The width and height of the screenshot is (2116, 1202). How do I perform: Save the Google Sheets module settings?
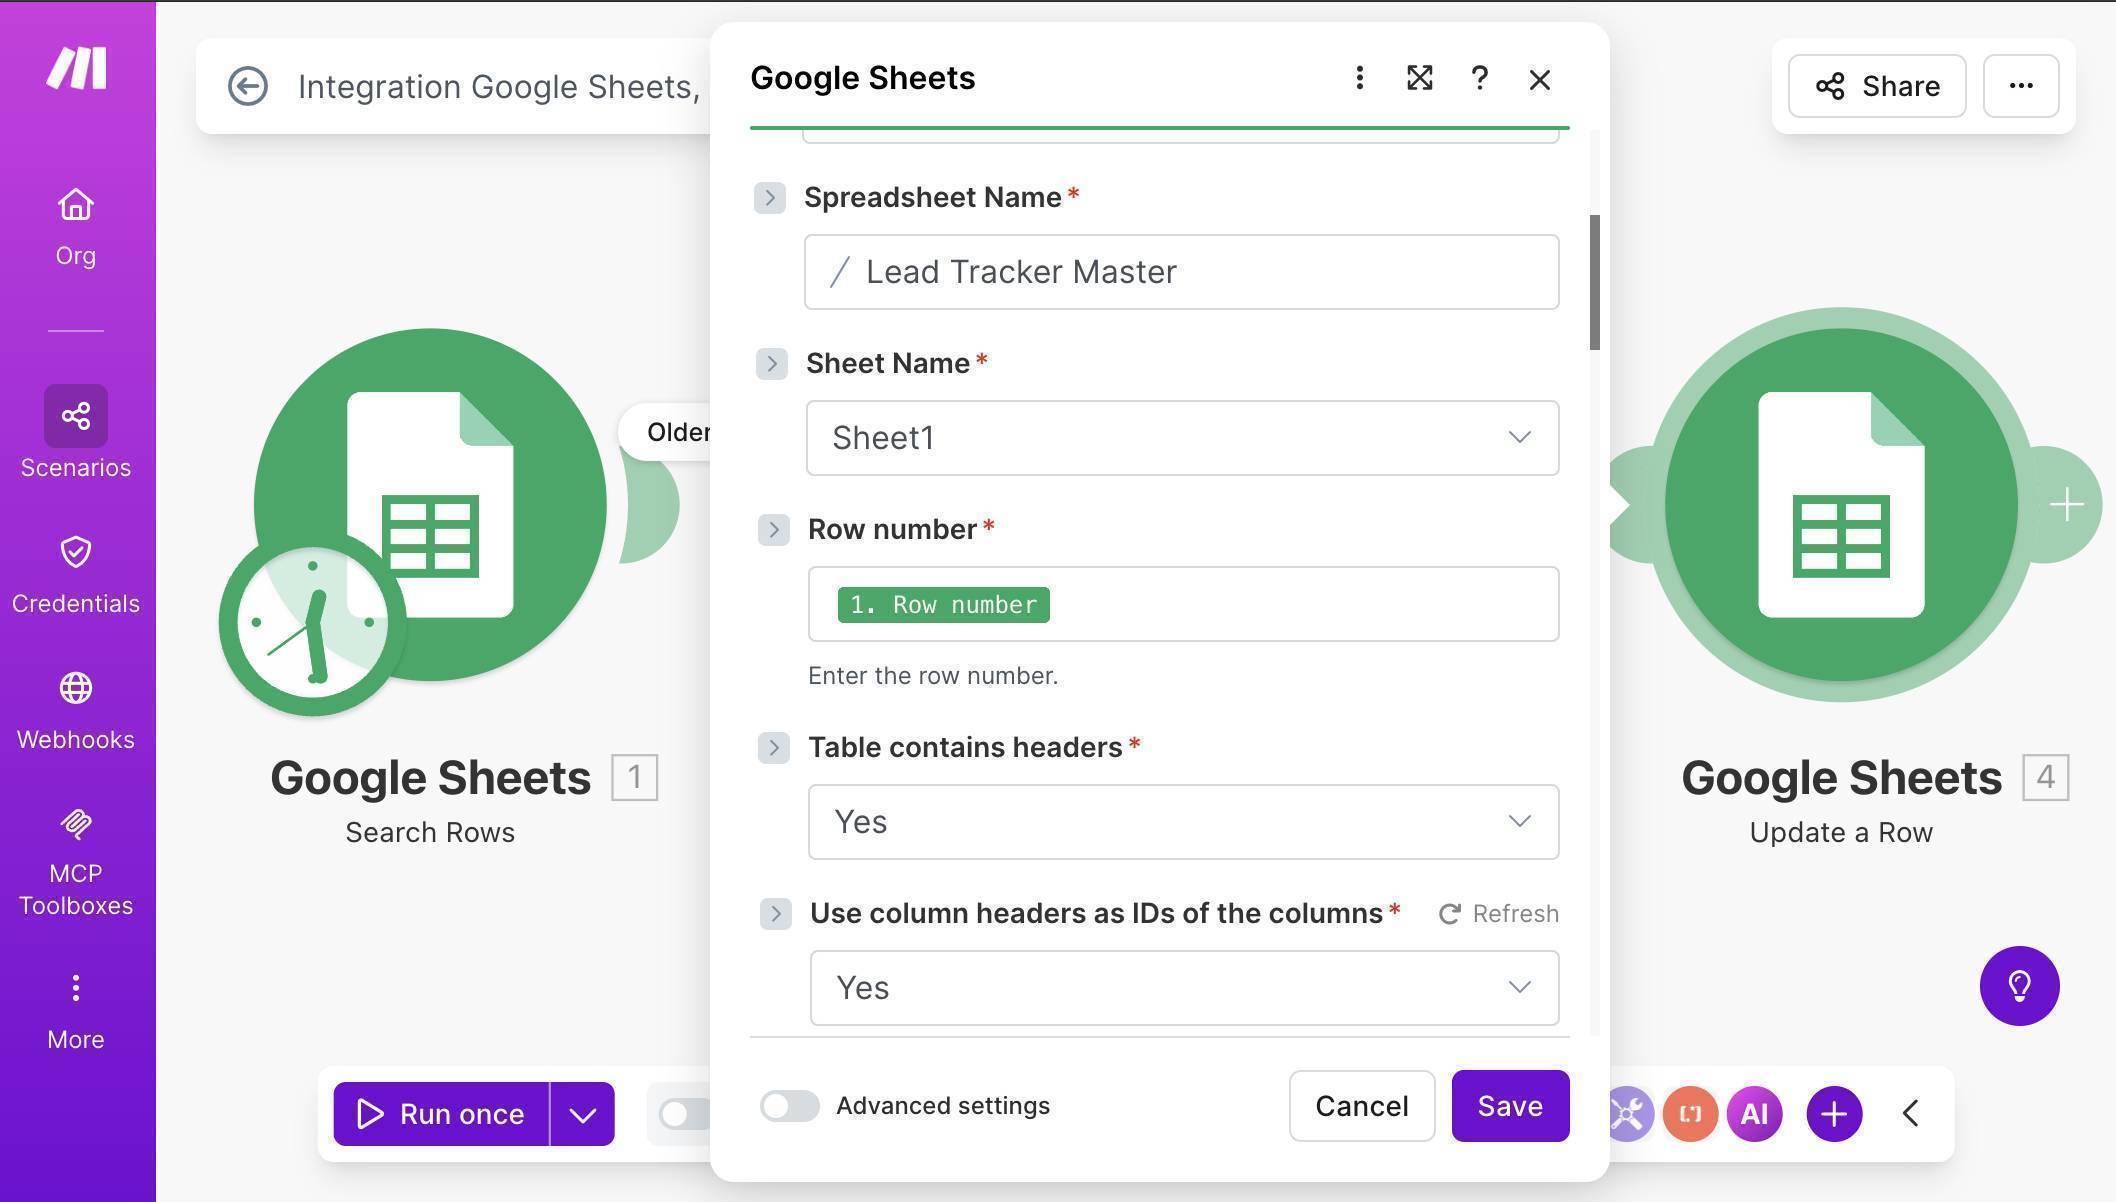(x=1509, y=1106)
